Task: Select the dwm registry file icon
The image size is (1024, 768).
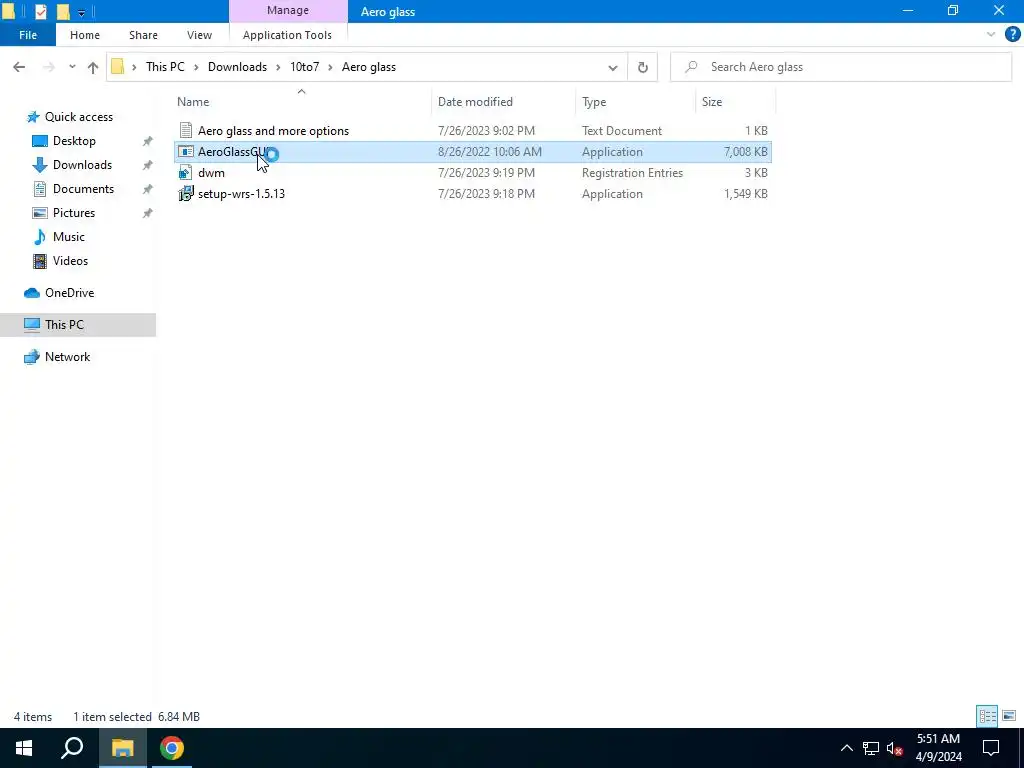Action: tap(186, 172)
